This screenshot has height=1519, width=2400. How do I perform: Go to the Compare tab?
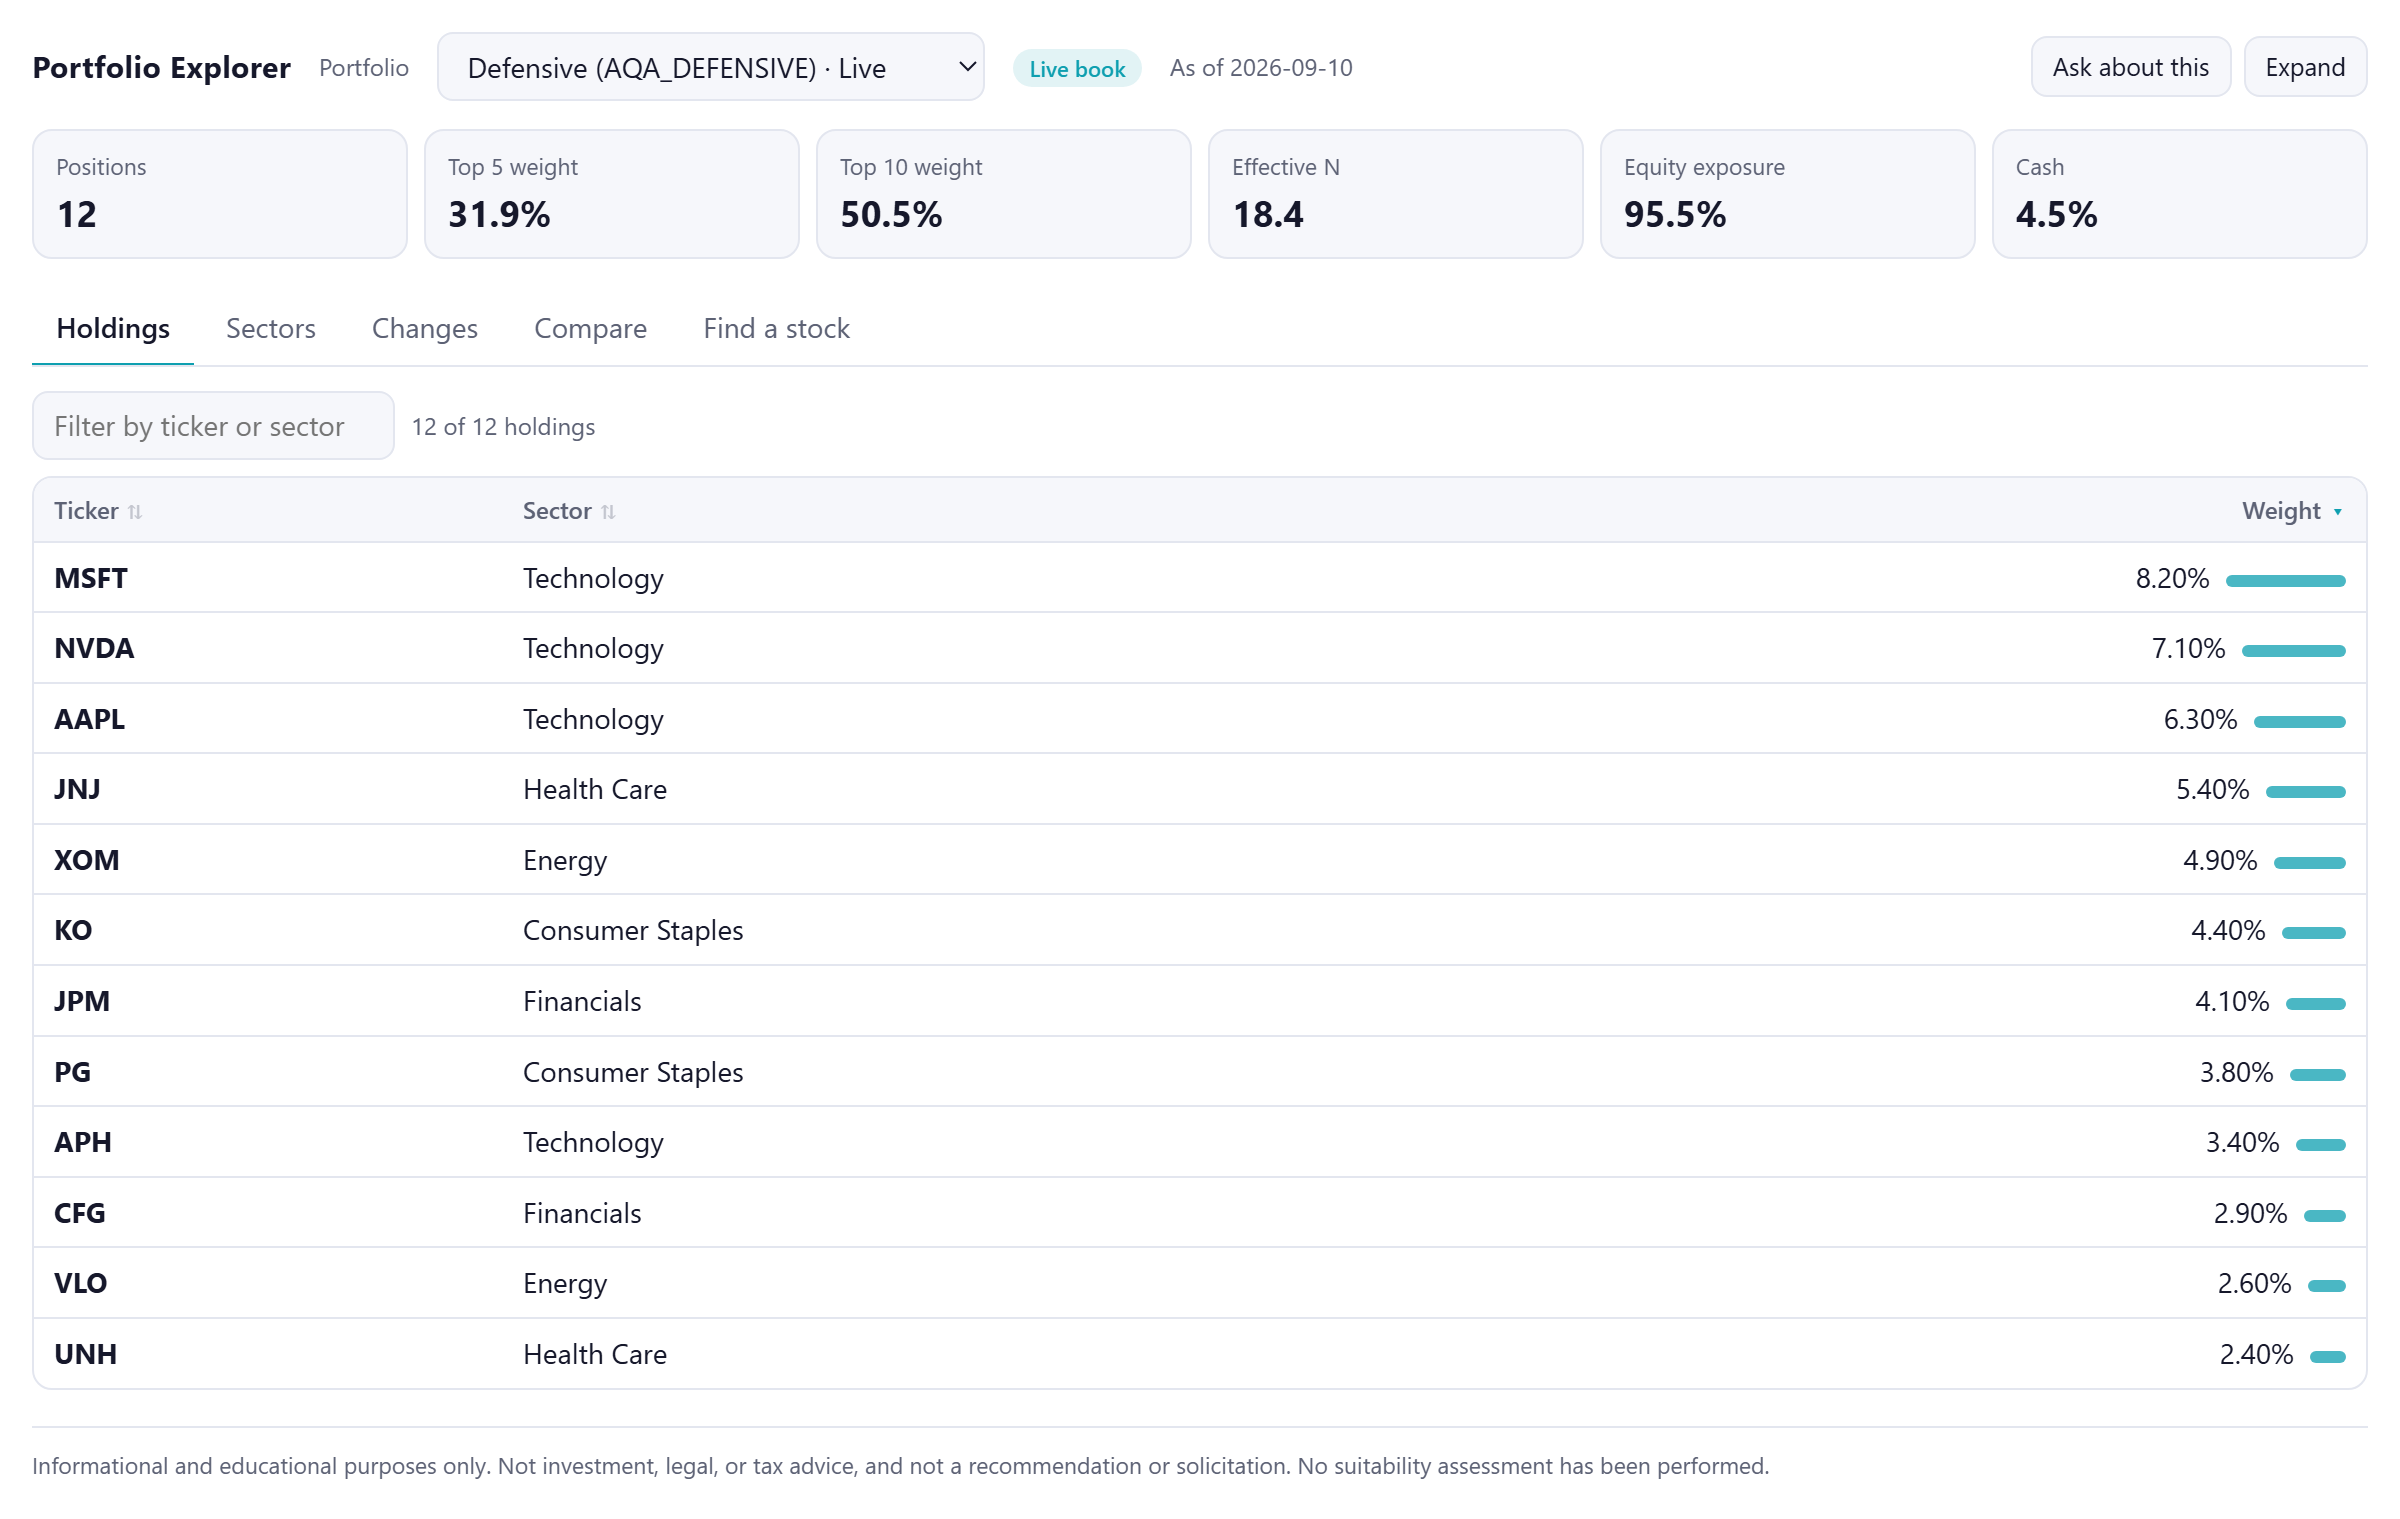(x=590, y=329)
